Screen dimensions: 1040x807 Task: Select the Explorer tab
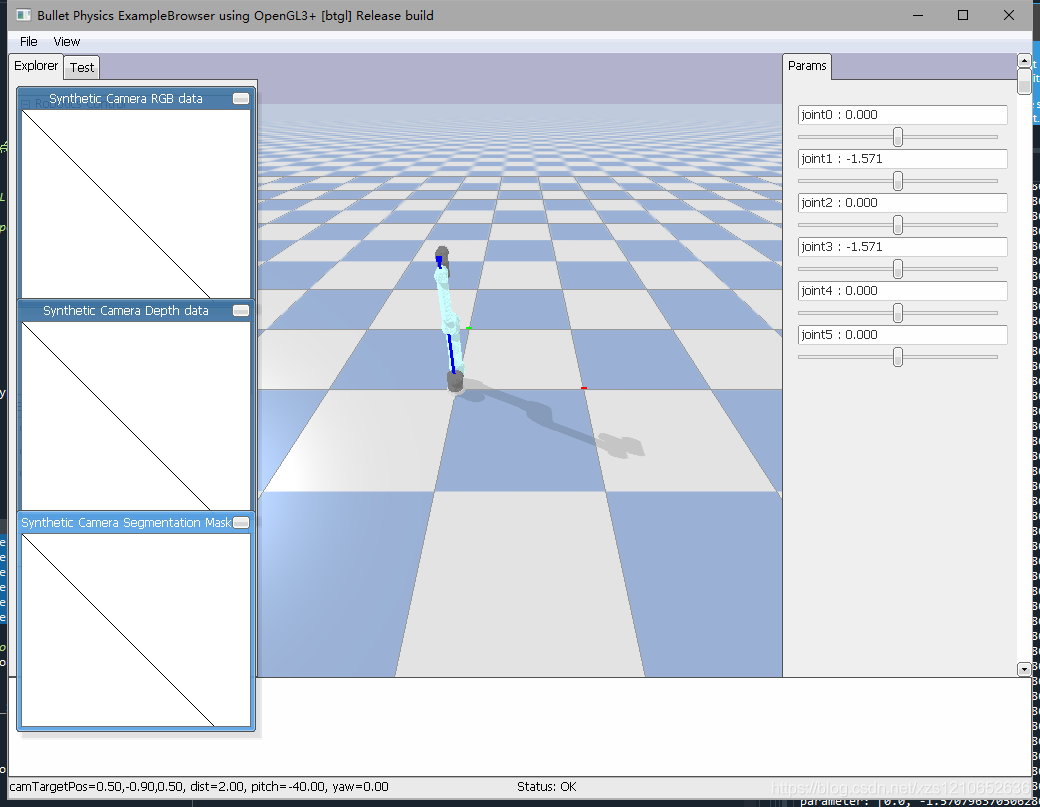[x=35, y=65]
